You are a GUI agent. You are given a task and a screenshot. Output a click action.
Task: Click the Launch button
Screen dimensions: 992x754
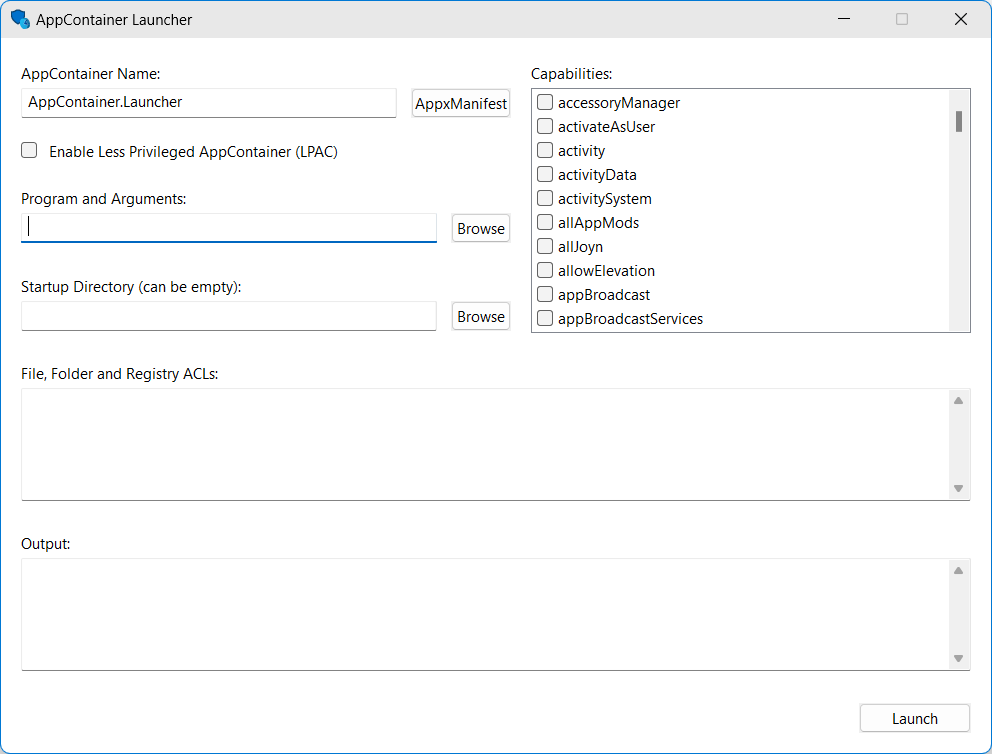coord(914,718)
